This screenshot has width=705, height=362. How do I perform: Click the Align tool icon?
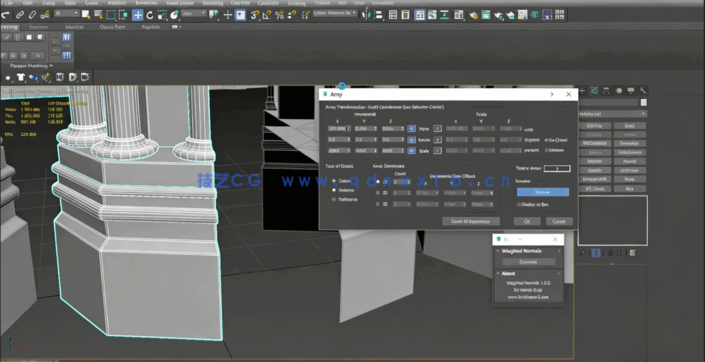[x=379, y=14]
